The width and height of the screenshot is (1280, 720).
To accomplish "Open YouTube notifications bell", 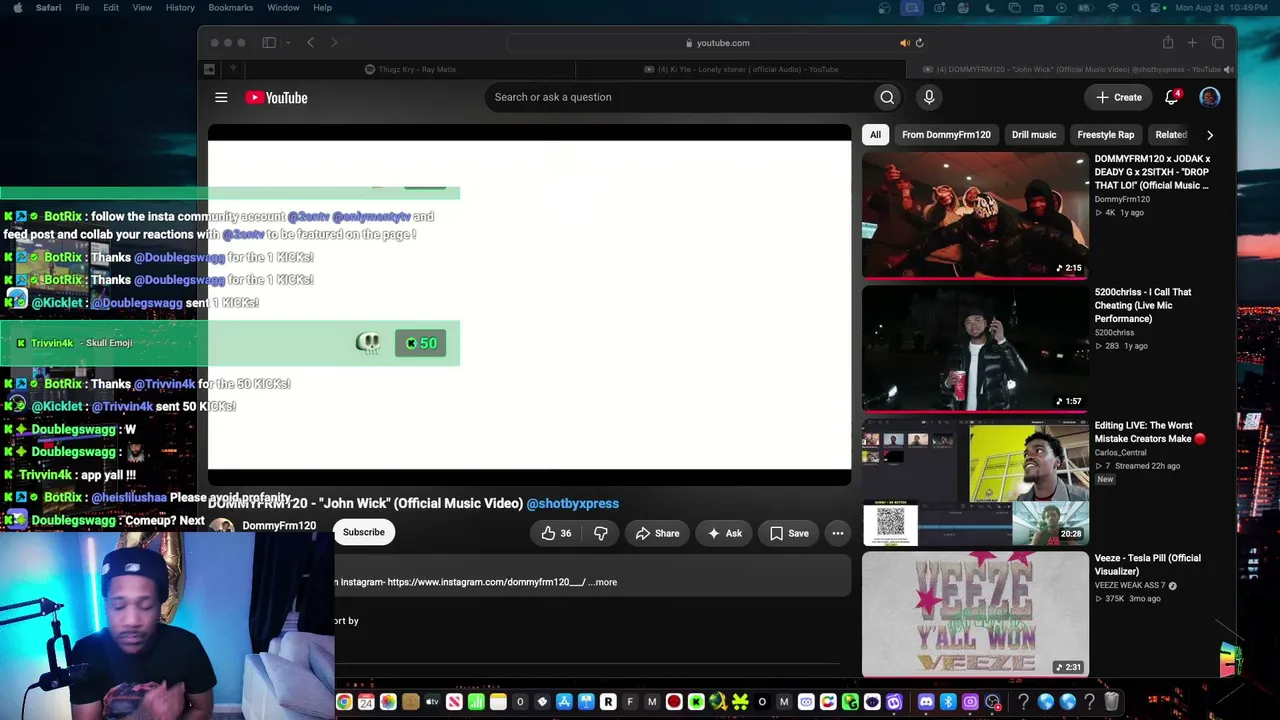I will (1172, 97).
